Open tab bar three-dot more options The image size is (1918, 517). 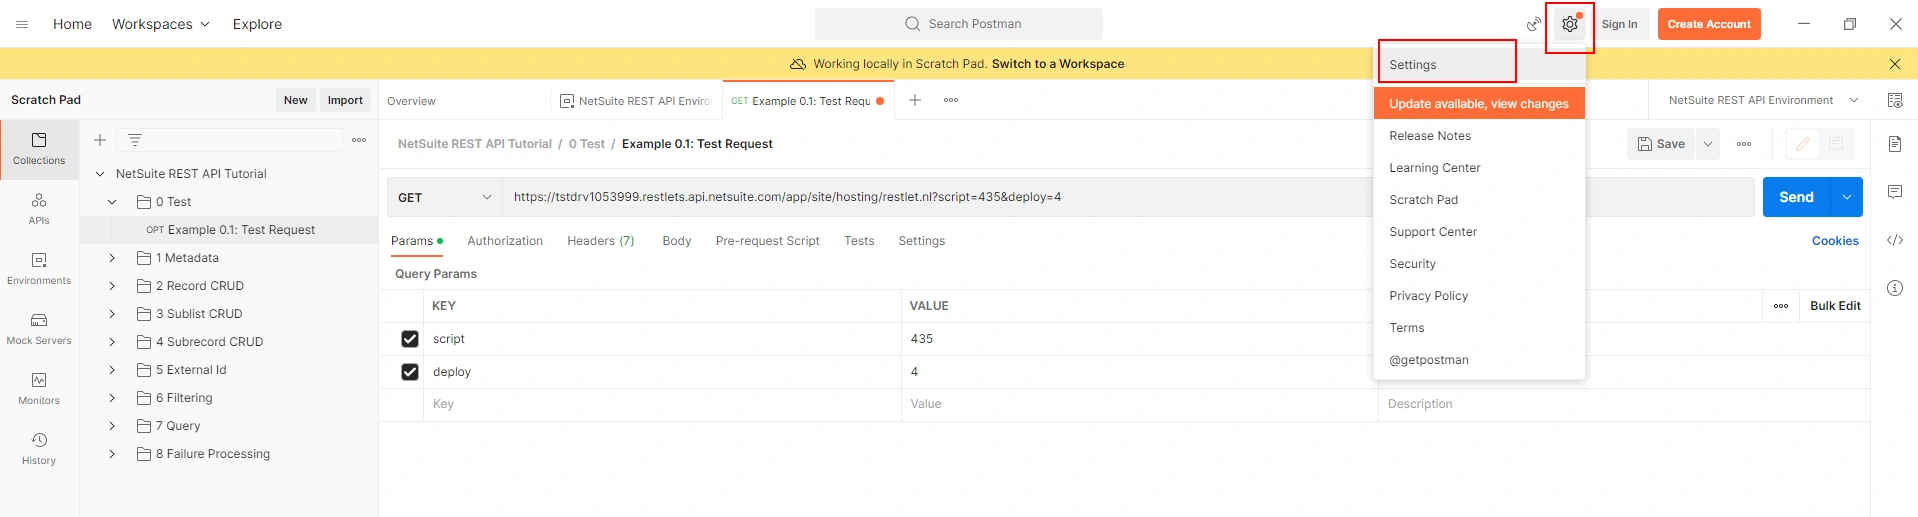pyautogui.click(x=951, y=100)
